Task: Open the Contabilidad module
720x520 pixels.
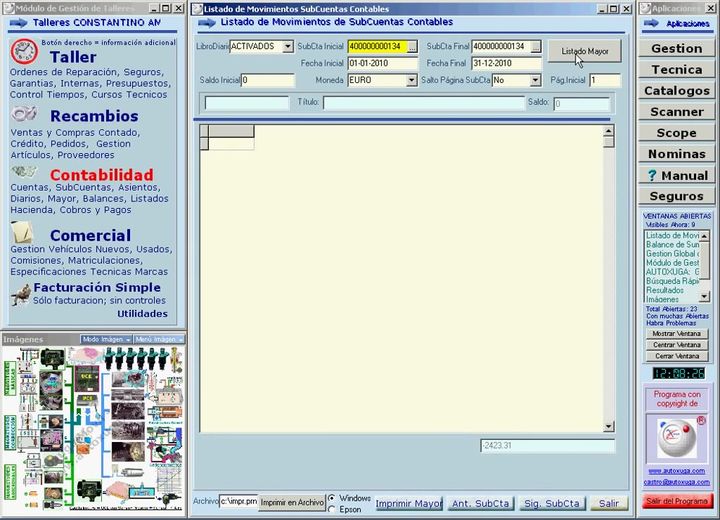Action: (101, 175)
